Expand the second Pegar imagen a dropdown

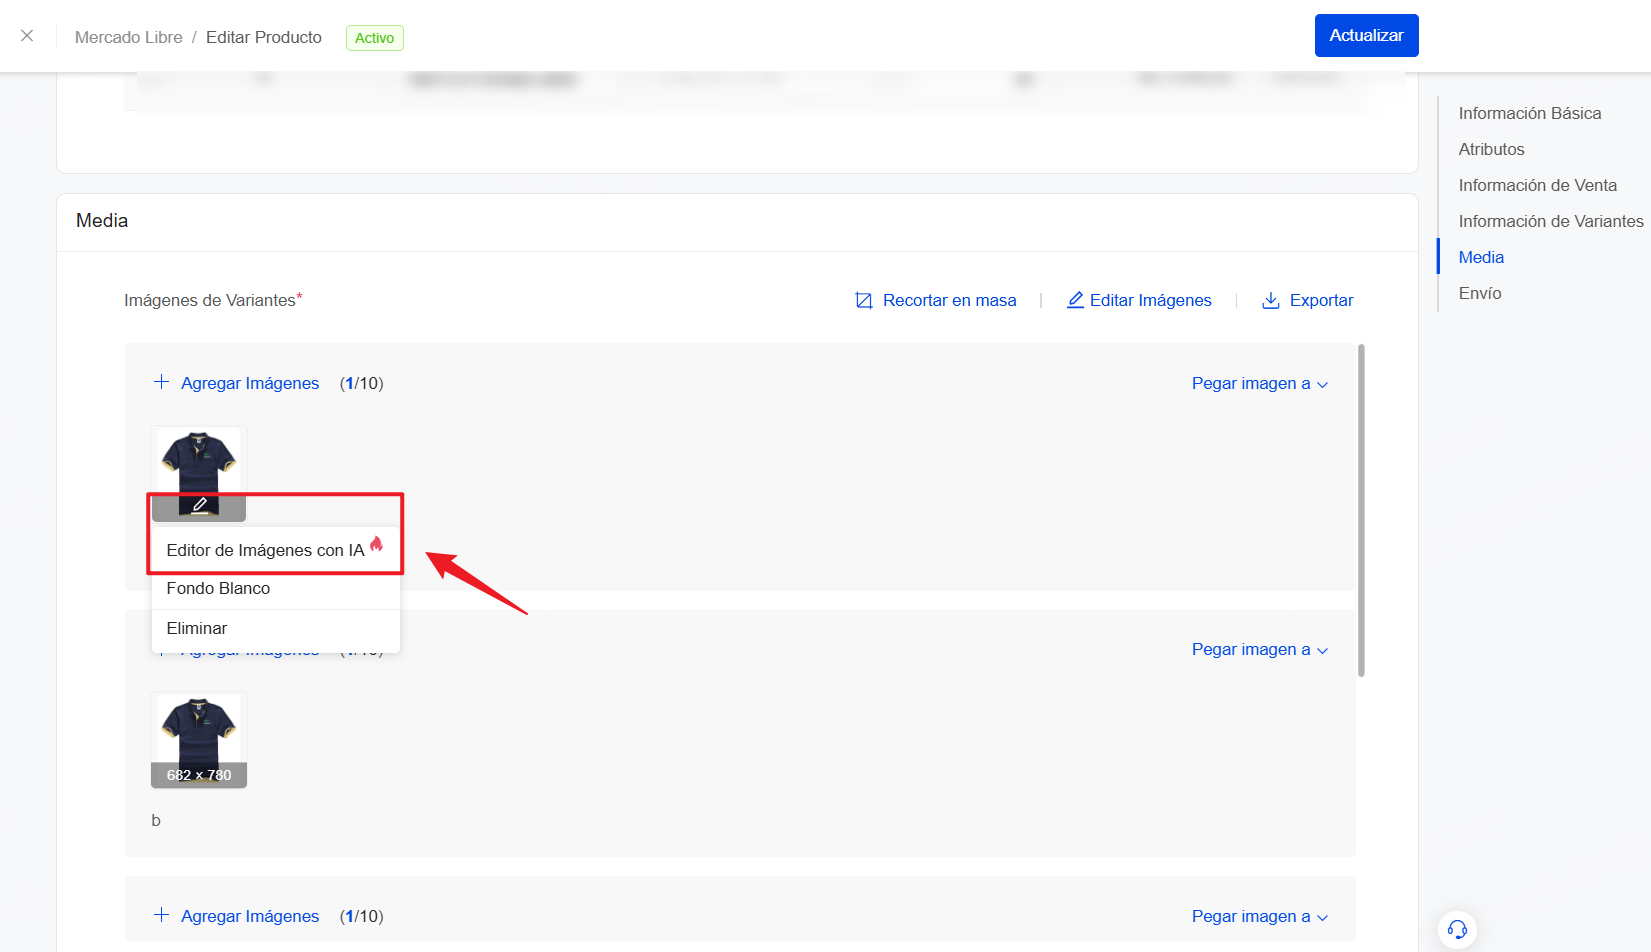tap(1259, 650)
